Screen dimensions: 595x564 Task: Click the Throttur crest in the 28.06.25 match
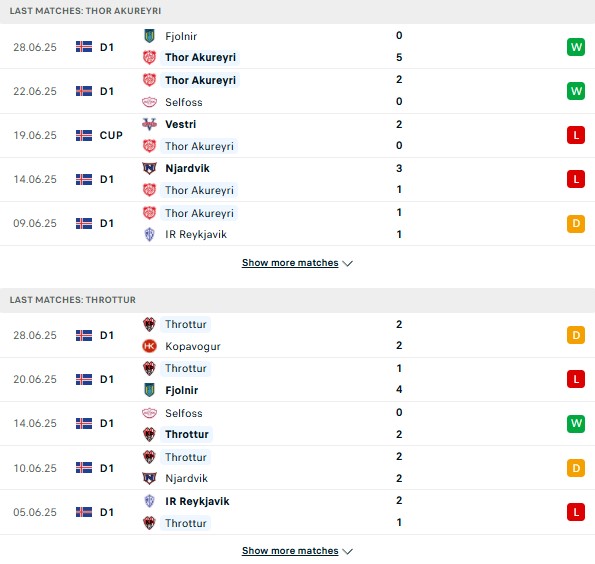coord(149,324)
